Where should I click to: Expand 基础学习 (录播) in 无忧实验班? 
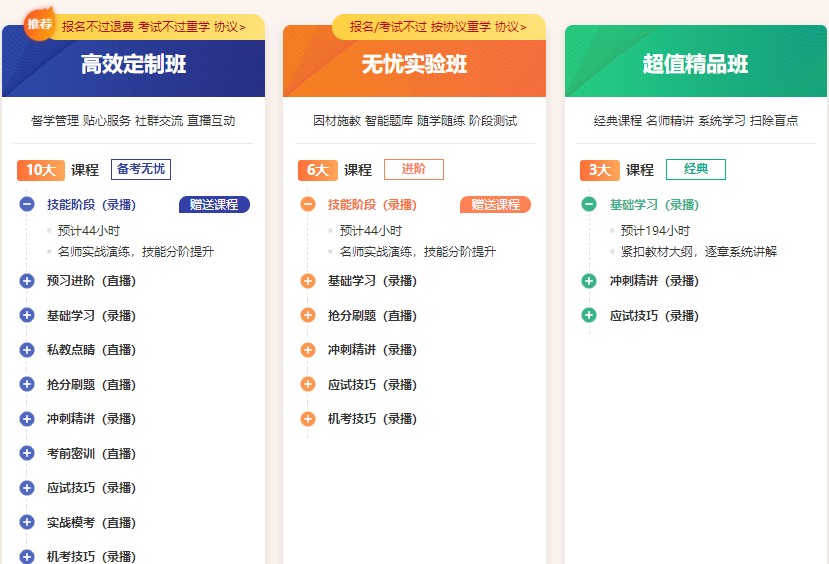[x=308, y=281]
